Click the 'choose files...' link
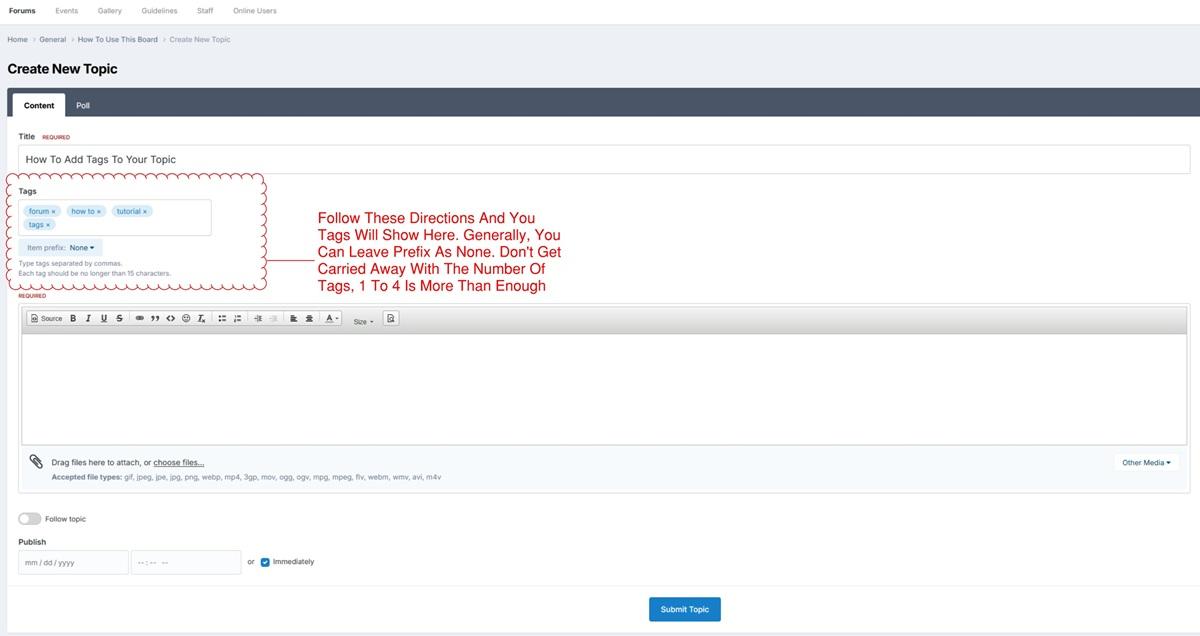Image resolution: width=1200 pixels, height=636 pixels. (178, 463)
